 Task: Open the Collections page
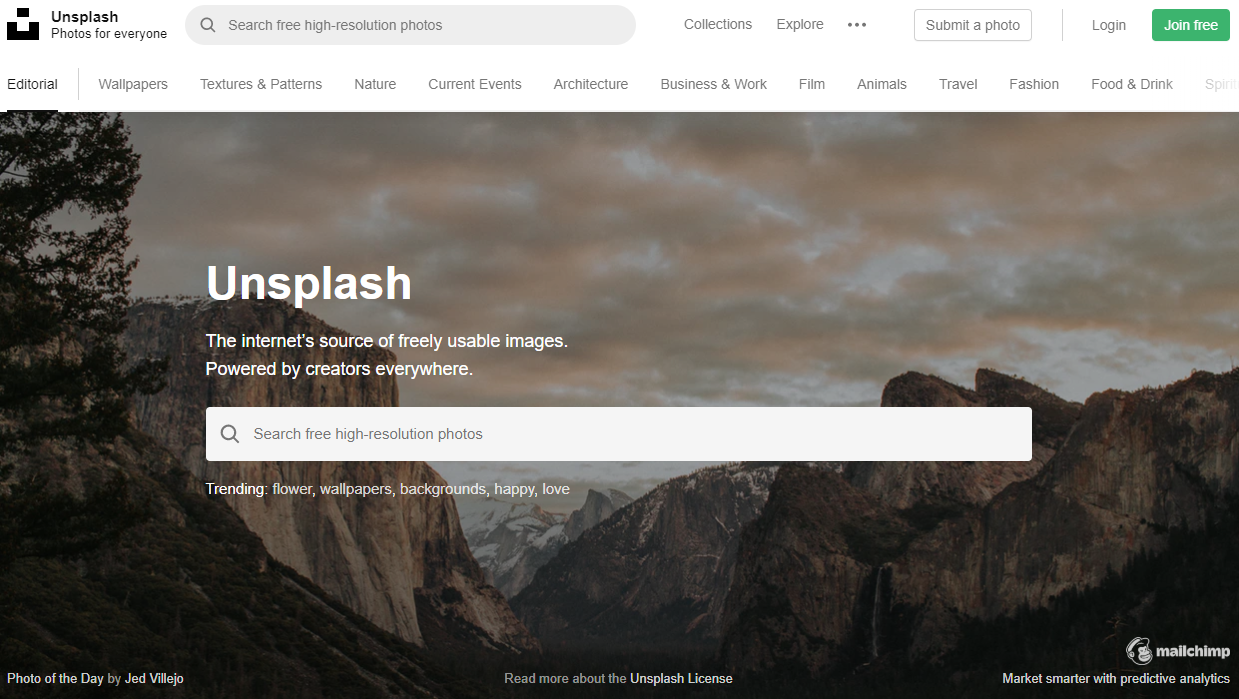(718, 25)
